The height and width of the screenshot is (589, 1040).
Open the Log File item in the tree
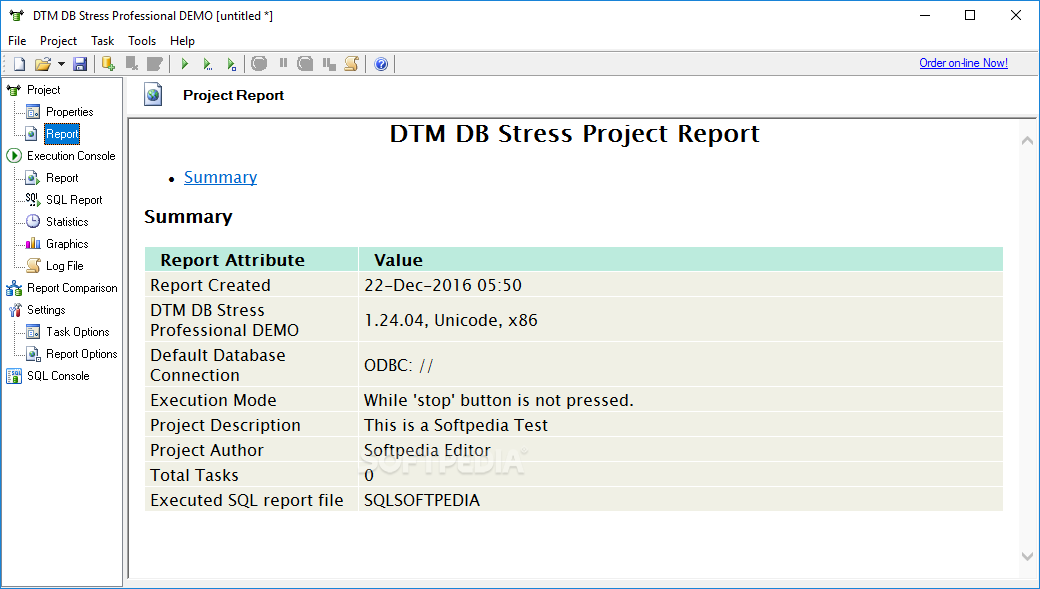click(65, 265)
